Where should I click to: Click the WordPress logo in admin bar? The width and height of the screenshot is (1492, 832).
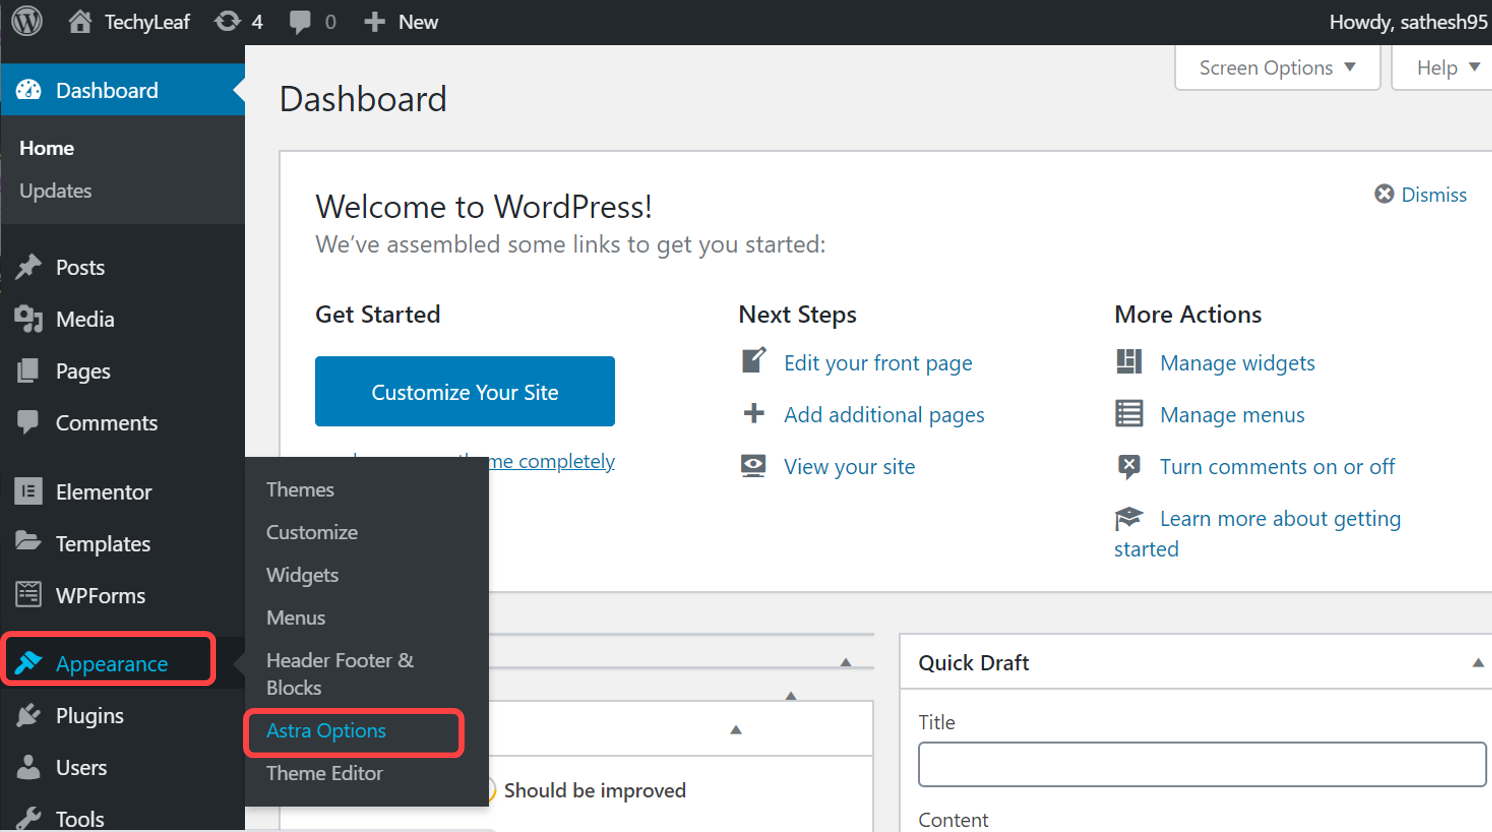[27, 21]
